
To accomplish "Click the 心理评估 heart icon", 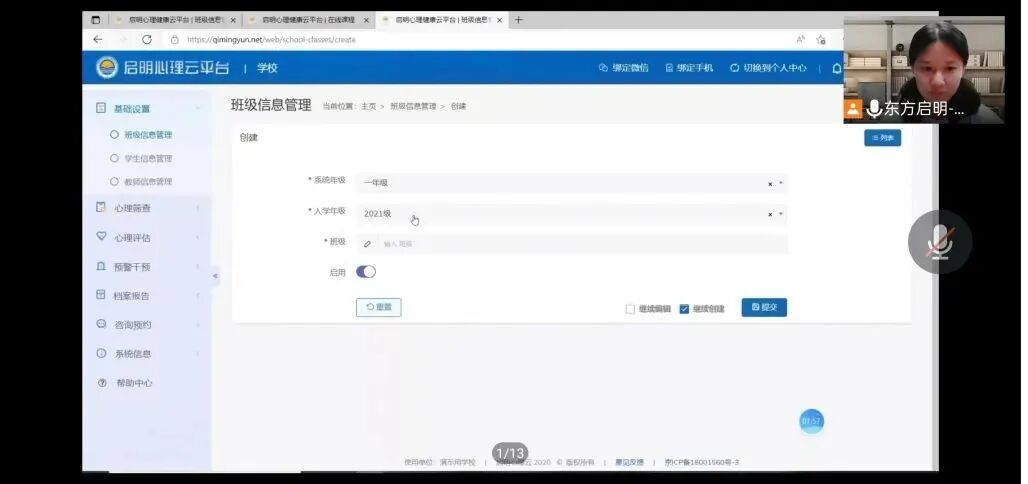I will [x=101, y=236].
